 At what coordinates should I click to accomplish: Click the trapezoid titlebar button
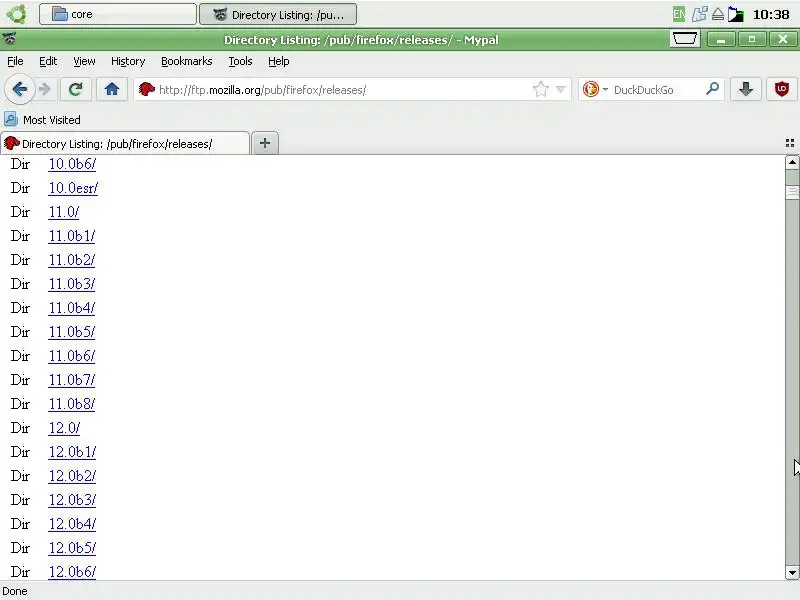coord(685,39)
